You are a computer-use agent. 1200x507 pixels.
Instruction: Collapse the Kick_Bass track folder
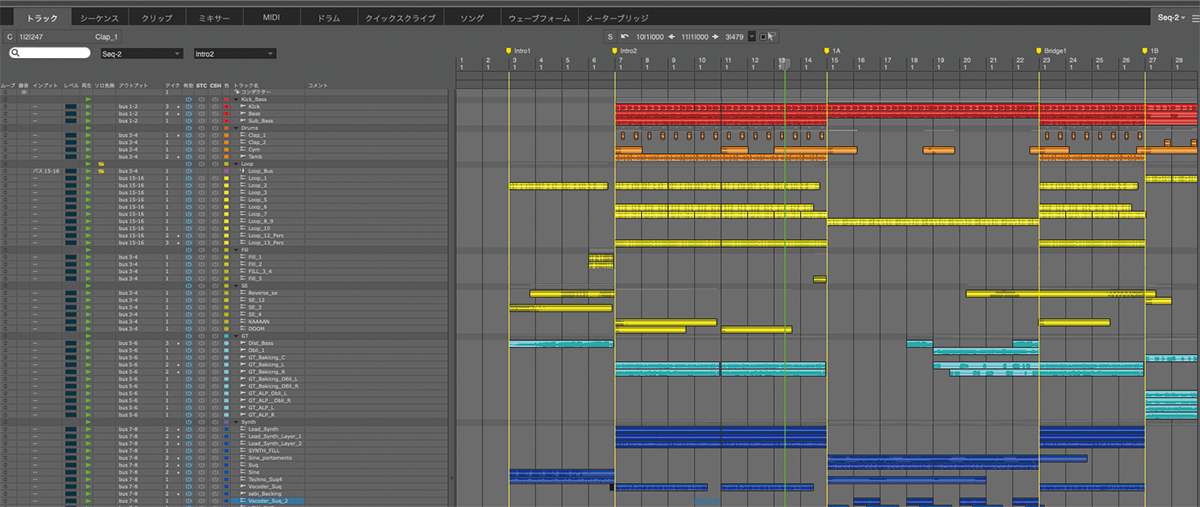(x=236, y=99)
